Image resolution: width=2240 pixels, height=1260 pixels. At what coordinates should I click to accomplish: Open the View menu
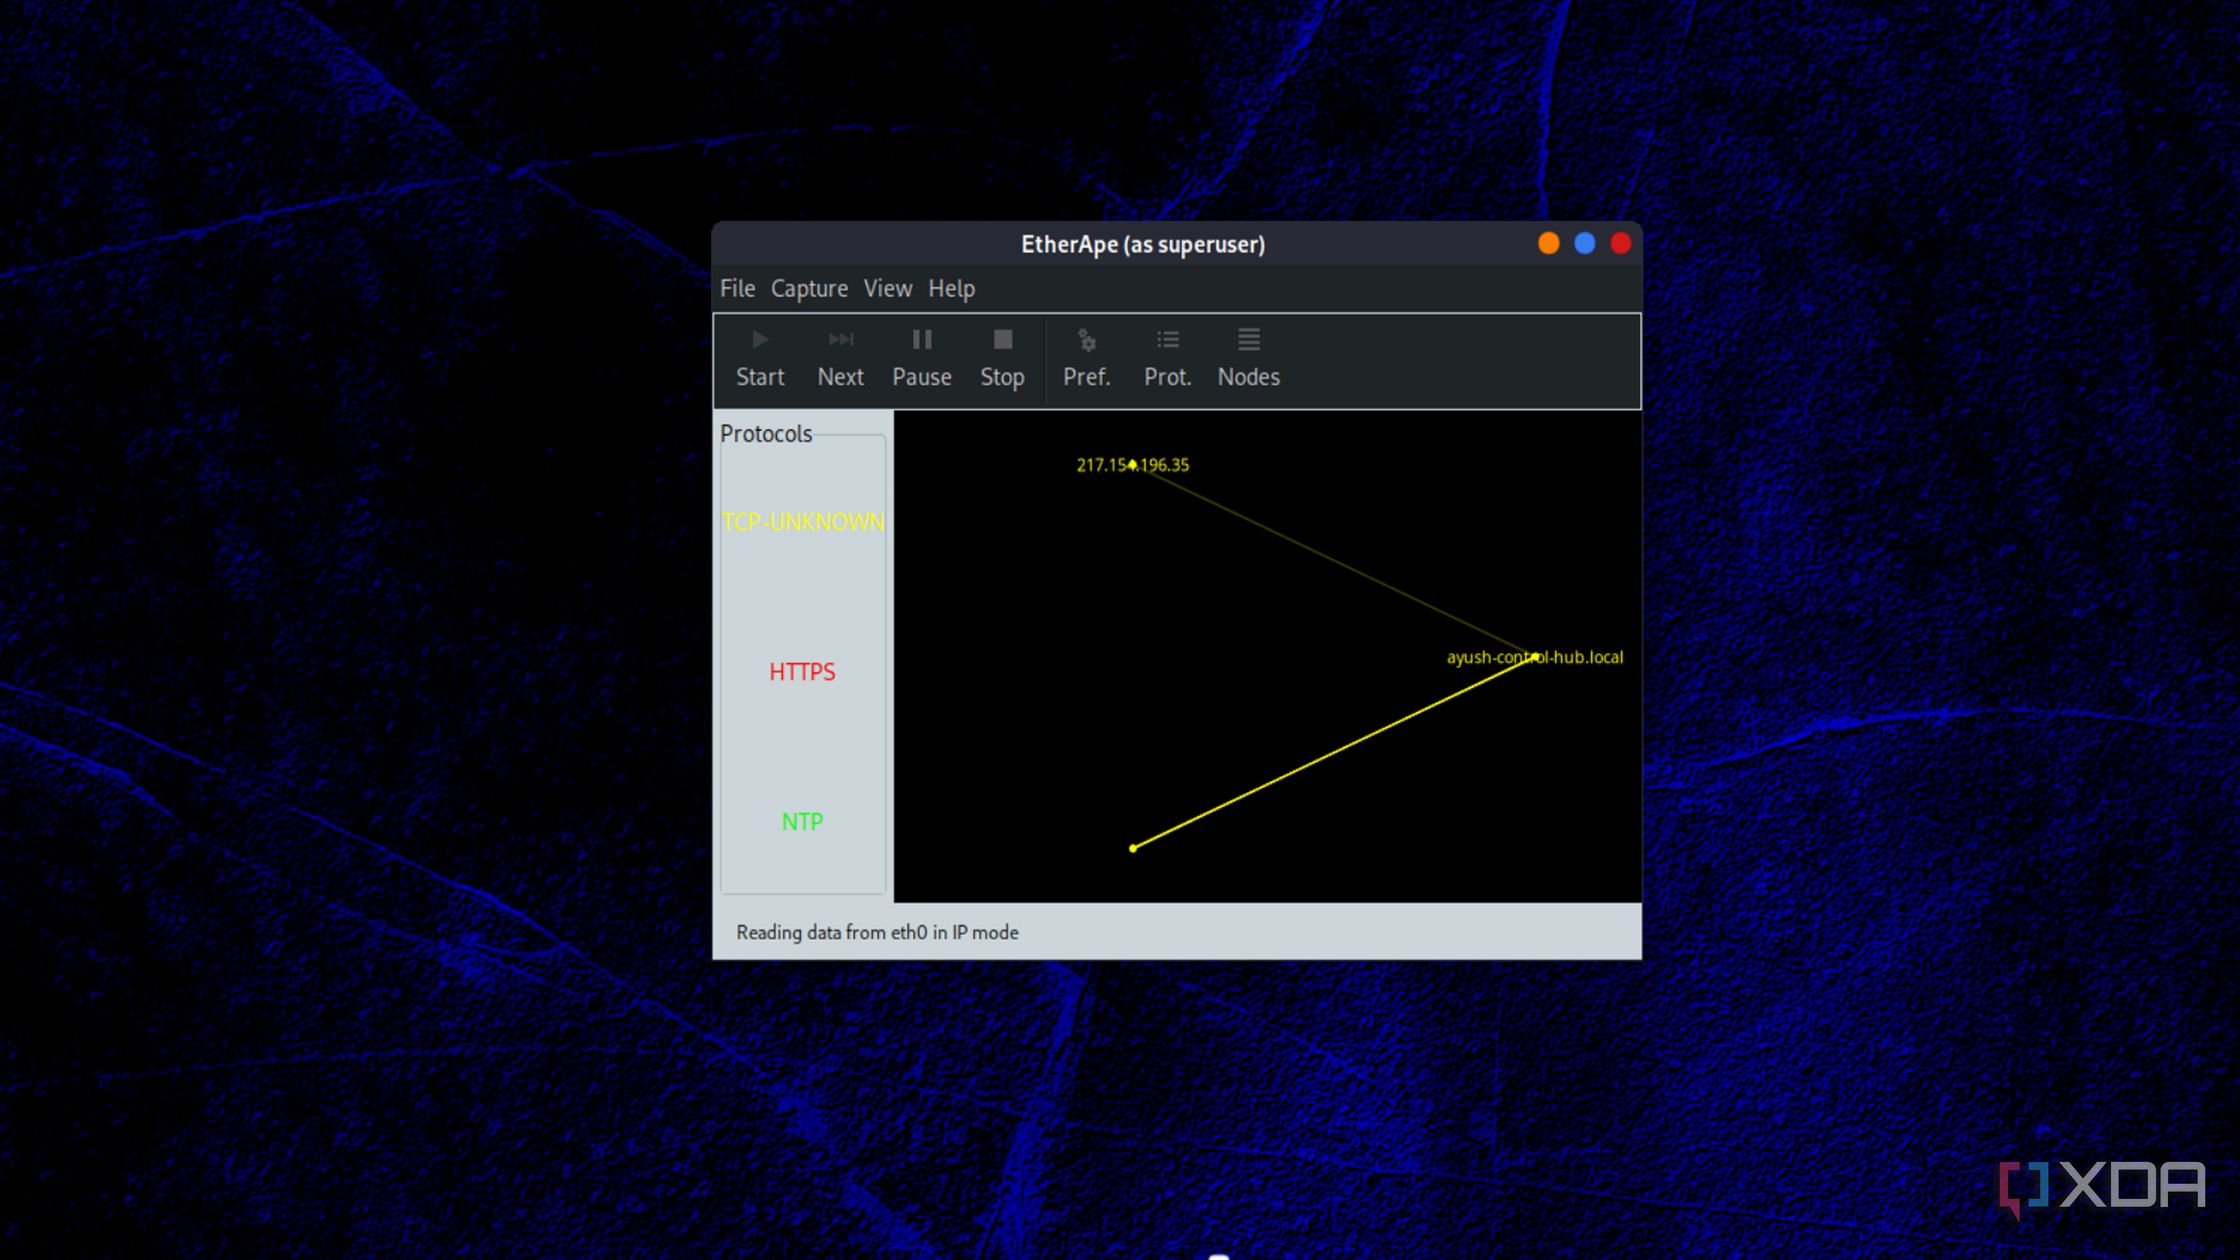point(887,289)
